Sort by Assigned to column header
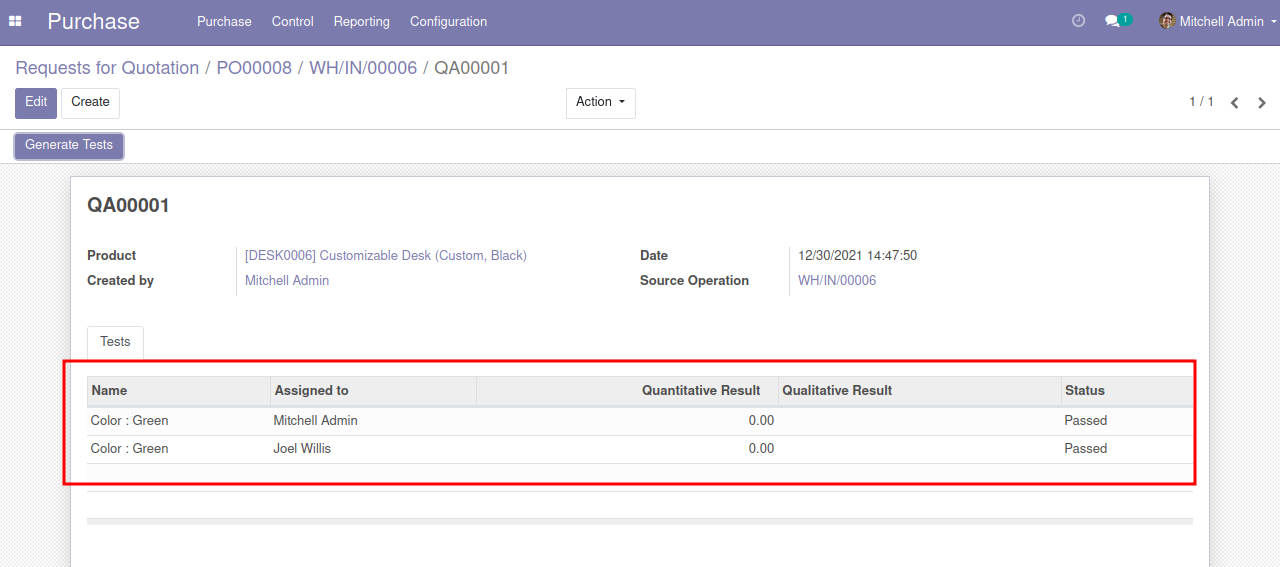This screenshot has height=567, width=1280. (x=373, y=391)
